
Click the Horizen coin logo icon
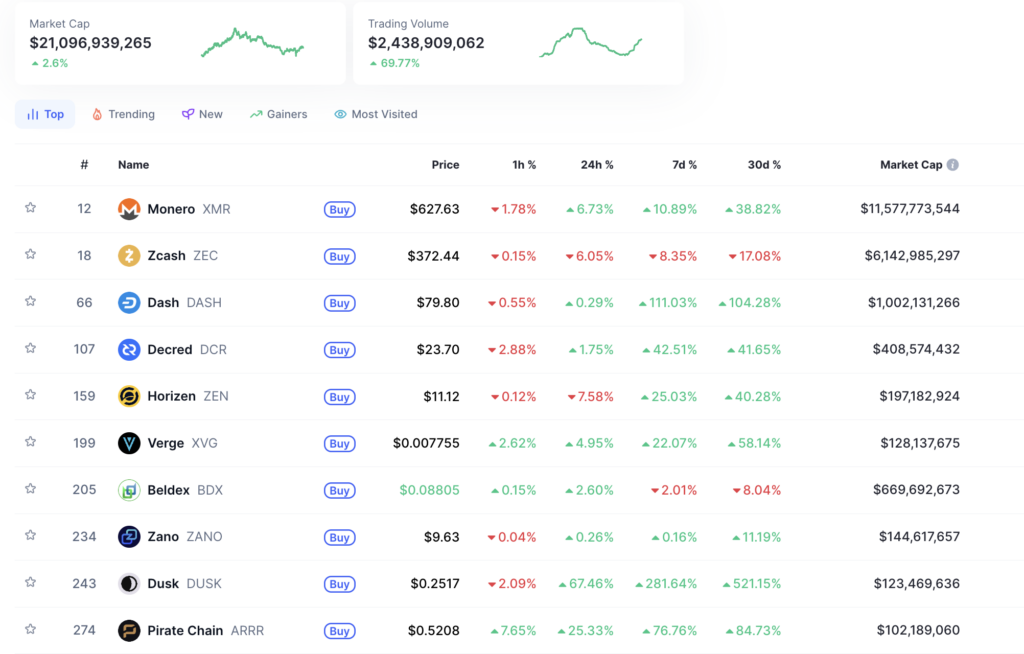(x=129, y=396)
